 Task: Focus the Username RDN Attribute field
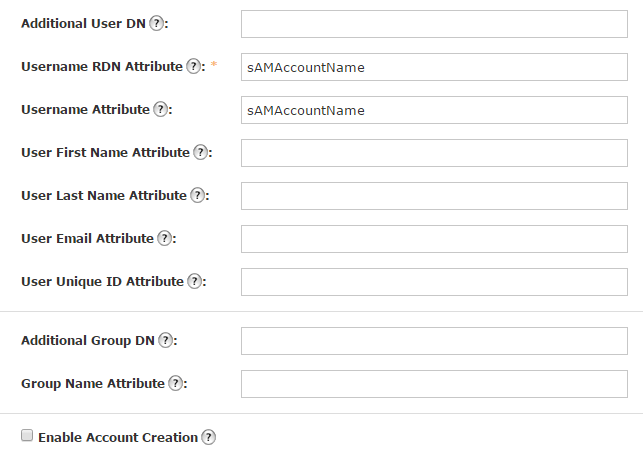[434, 67]
